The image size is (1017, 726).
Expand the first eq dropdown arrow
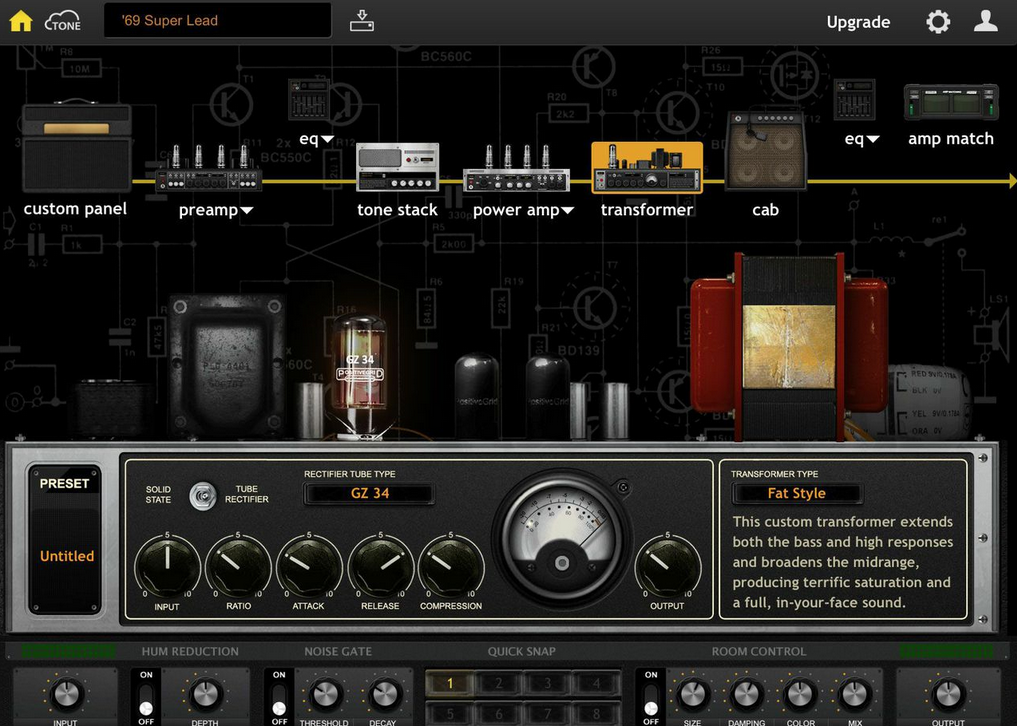(x=328, y=139)
